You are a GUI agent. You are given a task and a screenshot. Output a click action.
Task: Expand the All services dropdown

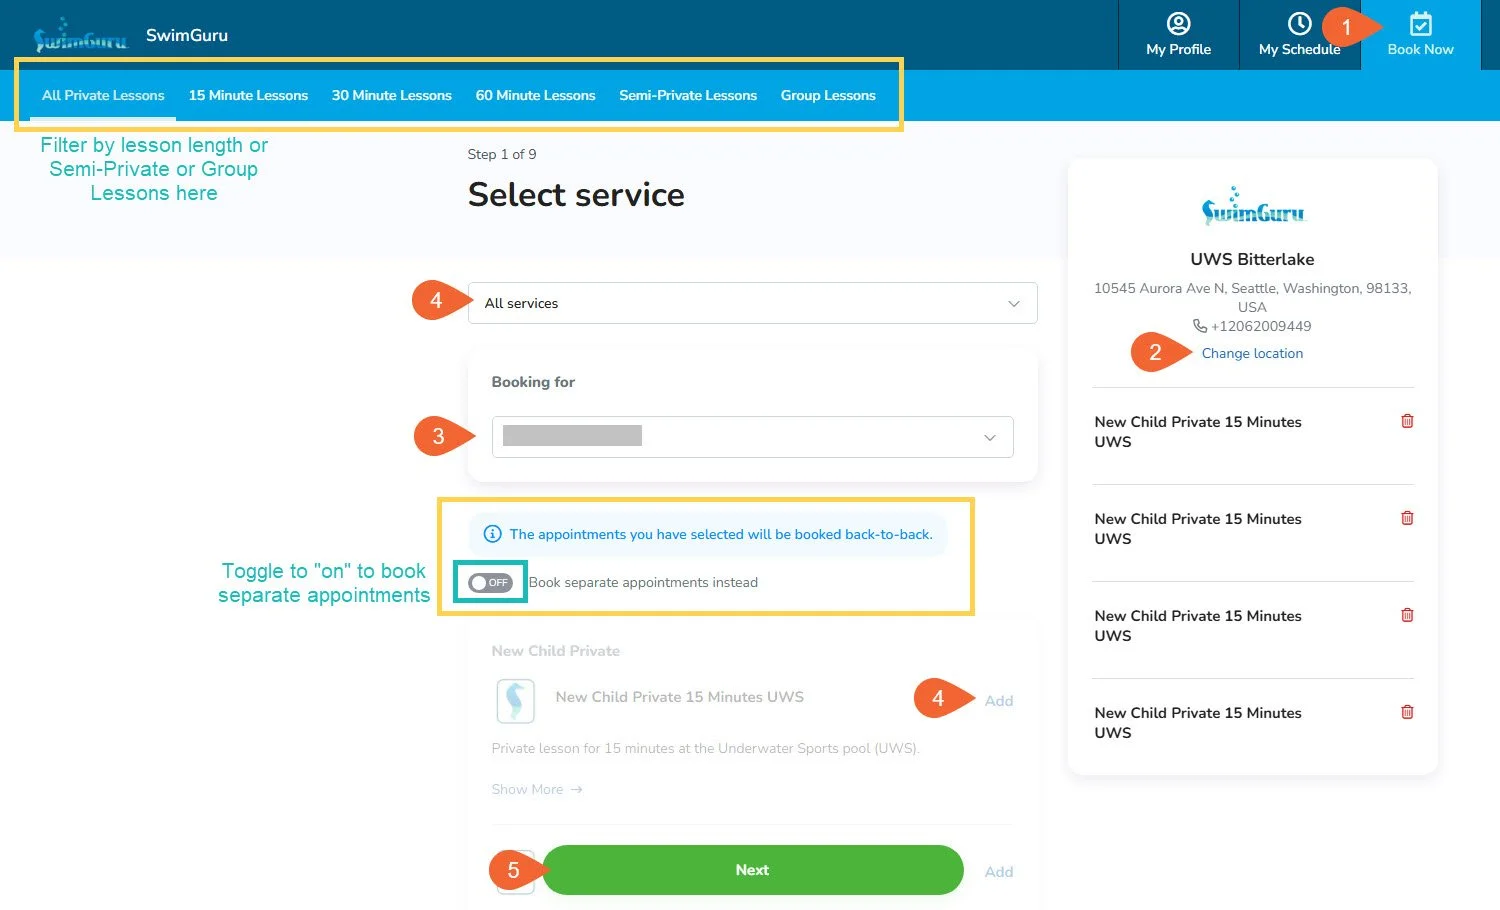click(x=752, y=303)
